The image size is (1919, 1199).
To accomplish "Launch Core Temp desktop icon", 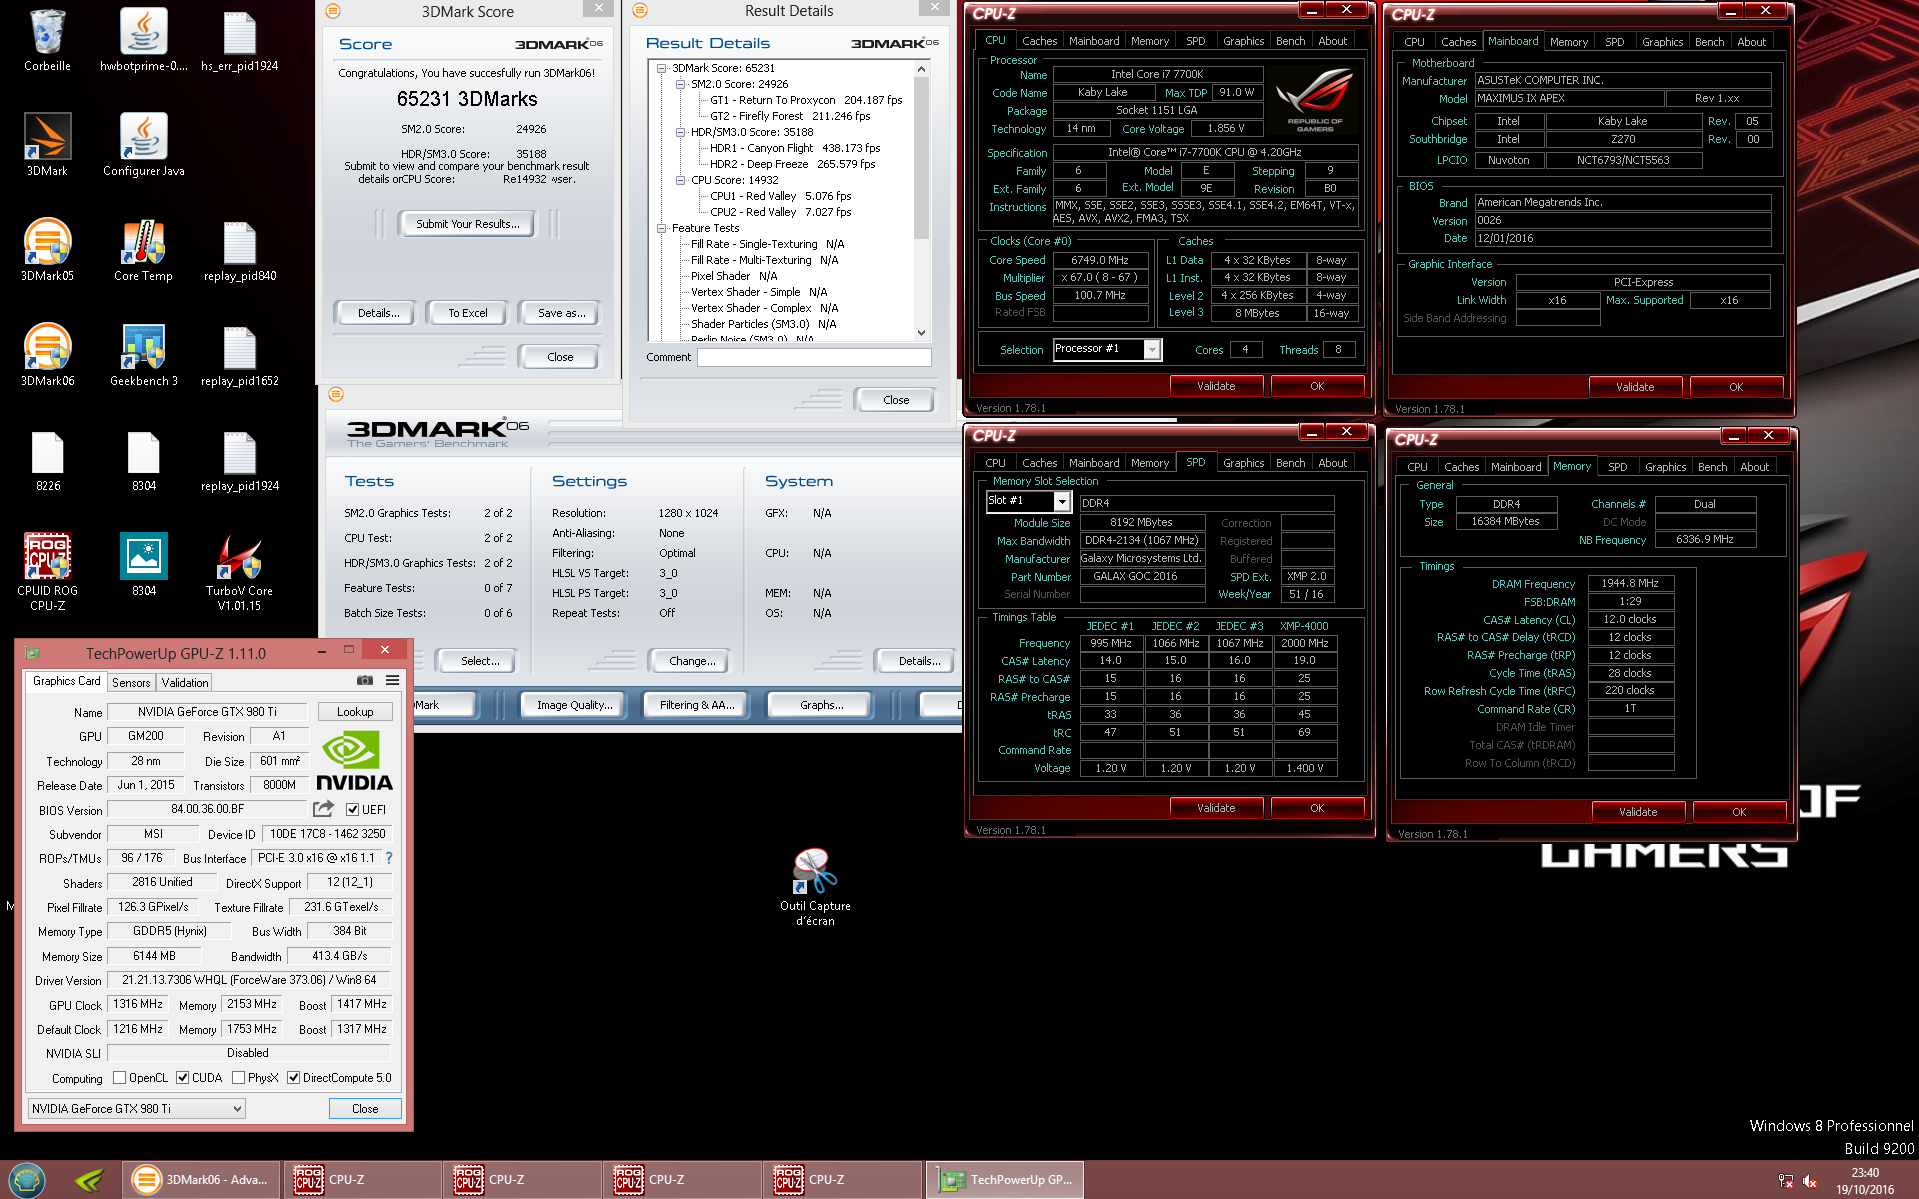I will 144,251.
